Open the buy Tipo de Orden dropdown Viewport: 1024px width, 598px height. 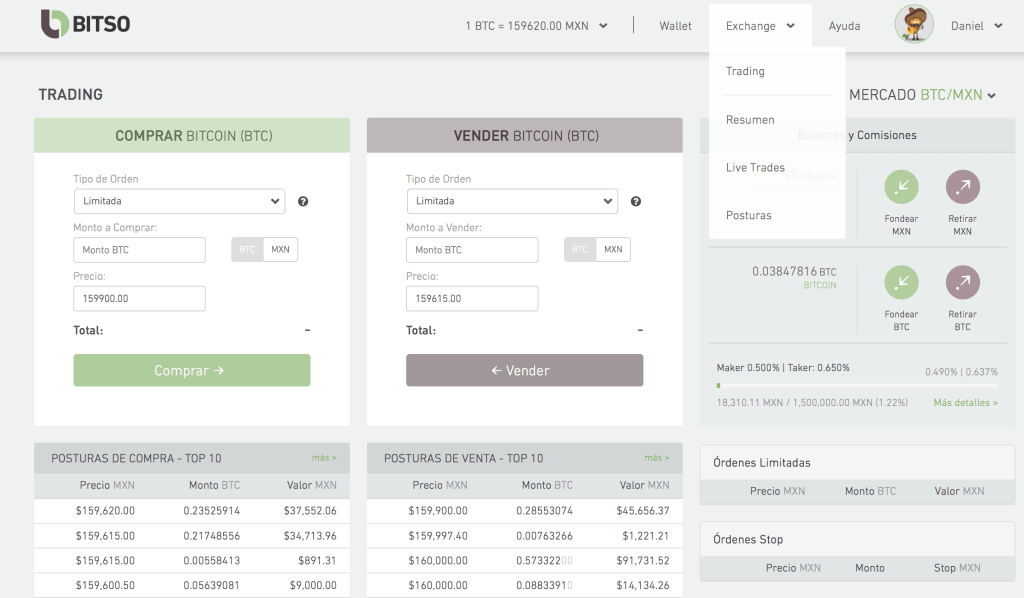[179, 201]
